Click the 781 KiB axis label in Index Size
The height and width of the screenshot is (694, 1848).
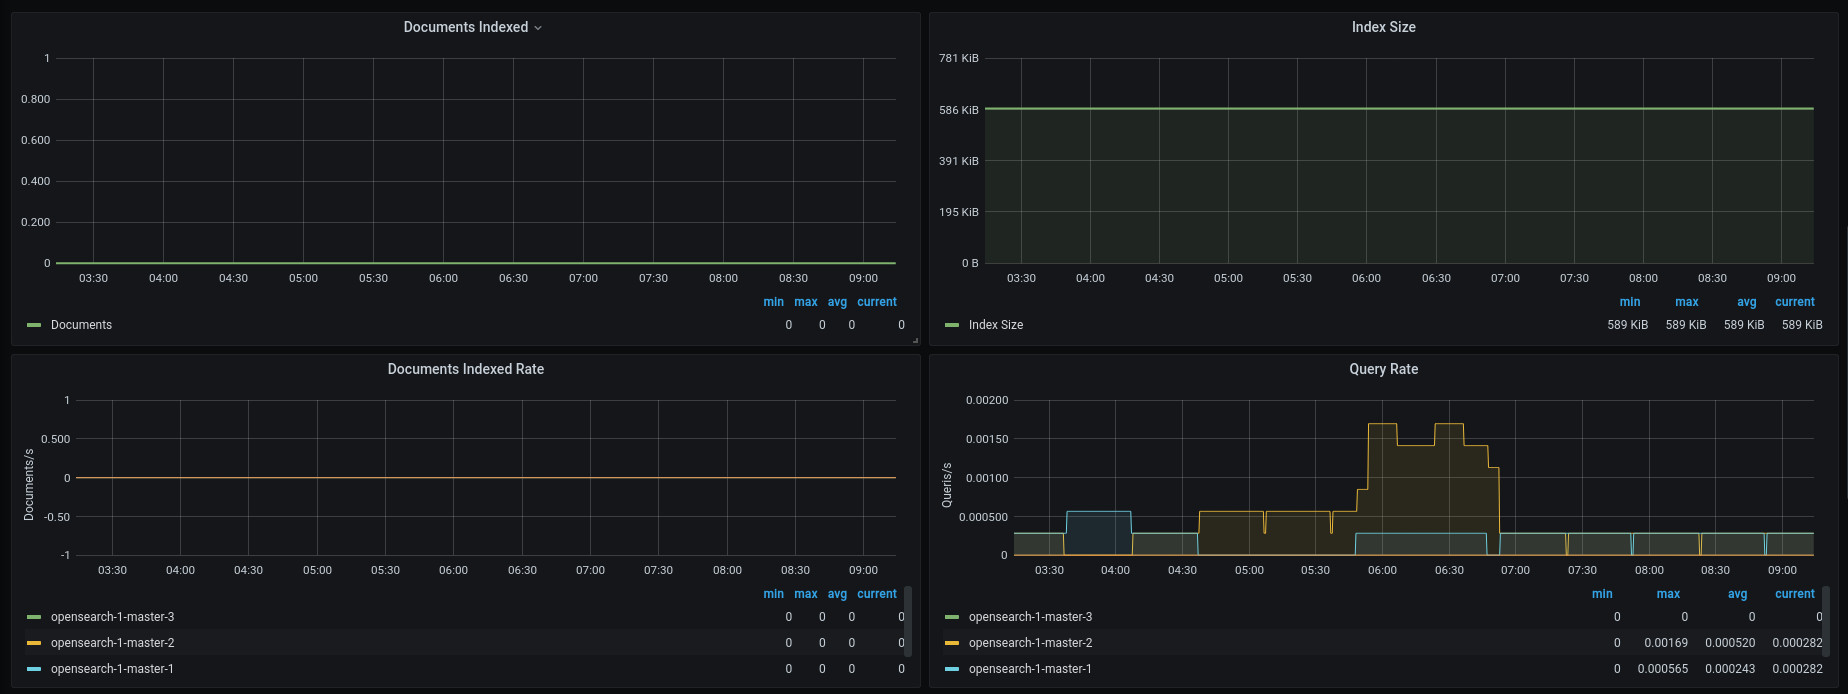pos(959,58)
